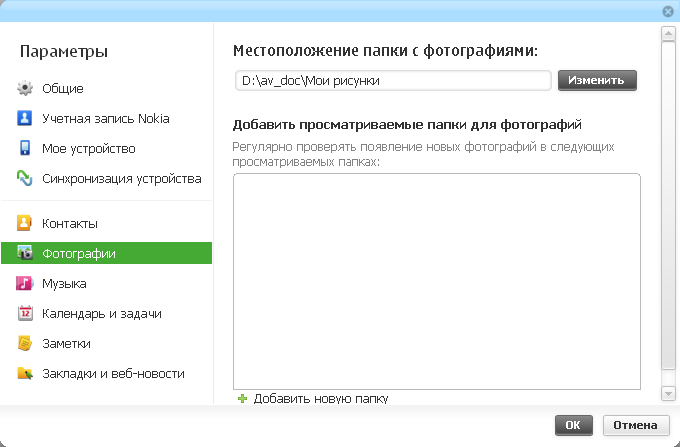
Task: Click the camera icon next to Фотографии
Action: tap(25, 253)
